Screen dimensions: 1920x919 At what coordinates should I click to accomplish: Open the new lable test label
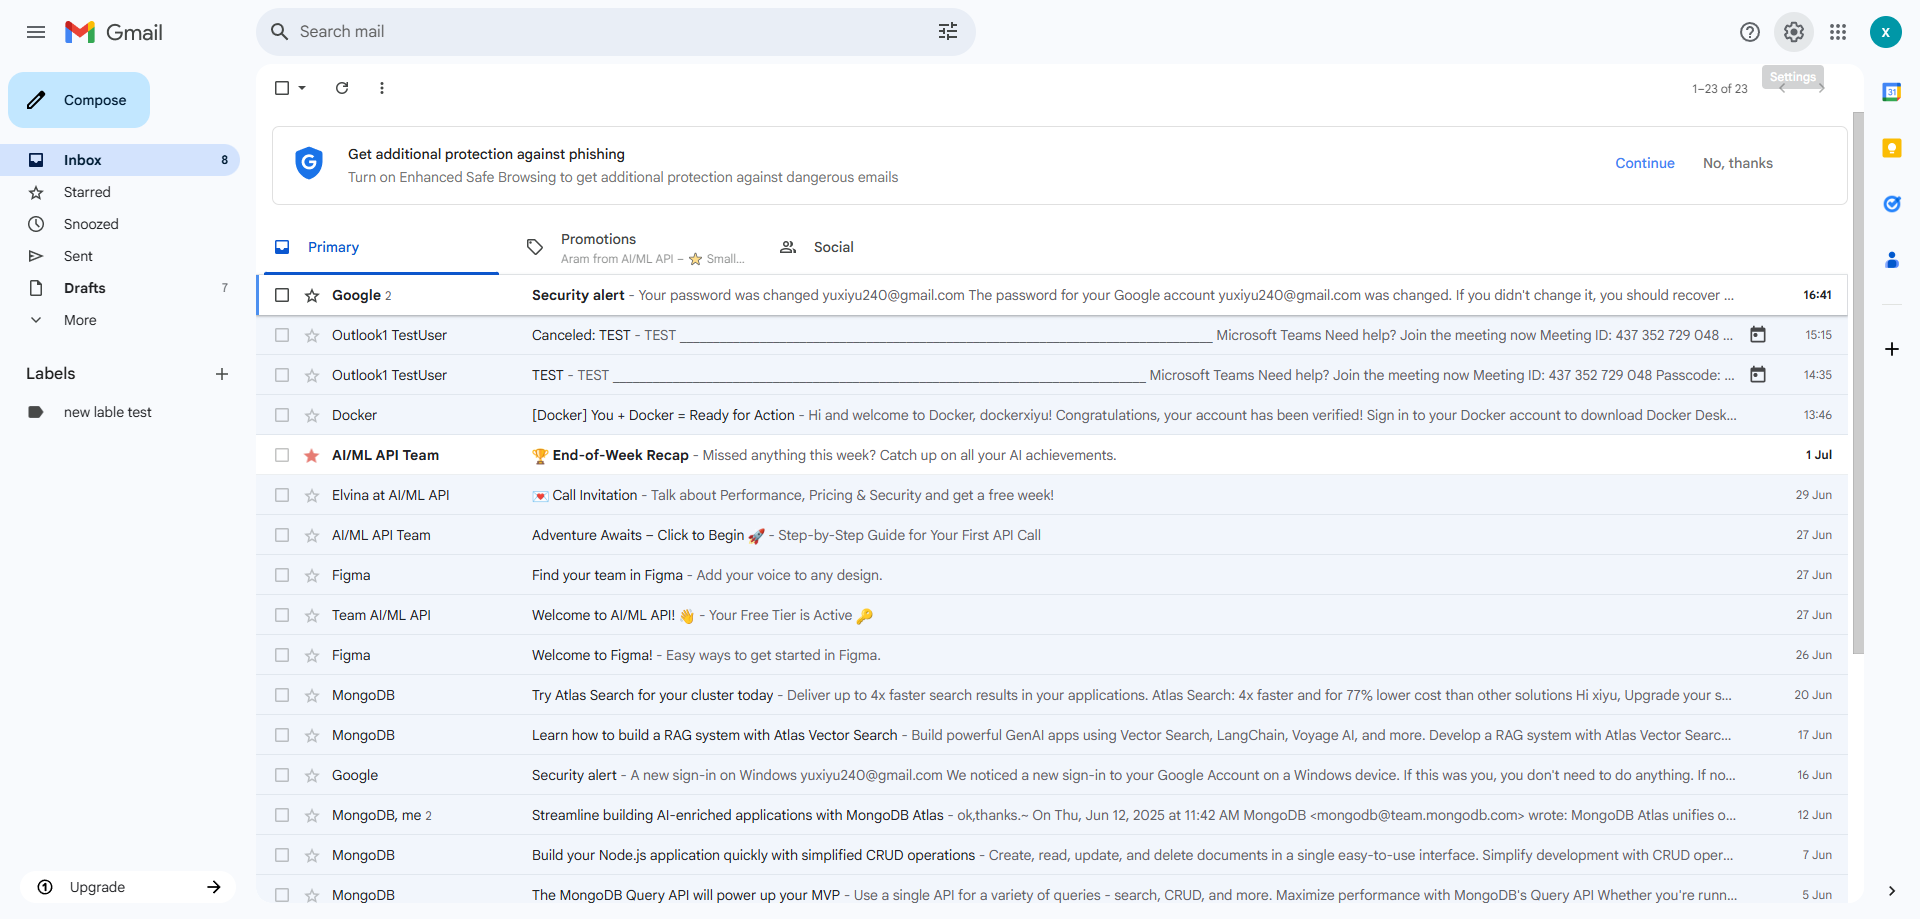tap(120, 412)
